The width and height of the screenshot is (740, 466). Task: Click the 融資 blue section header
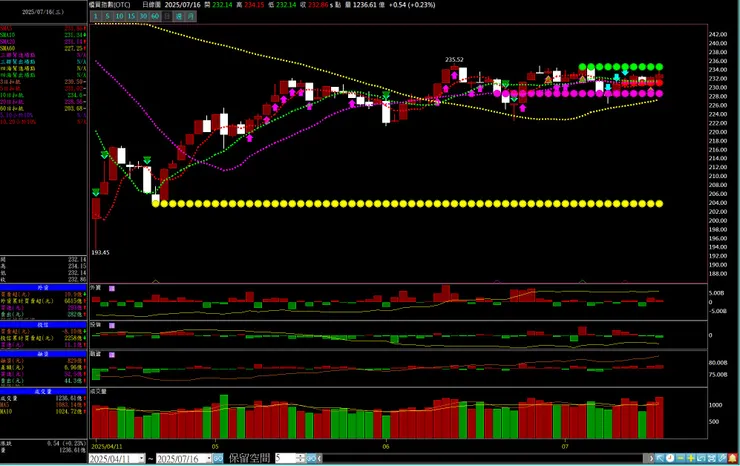[43, 354]
